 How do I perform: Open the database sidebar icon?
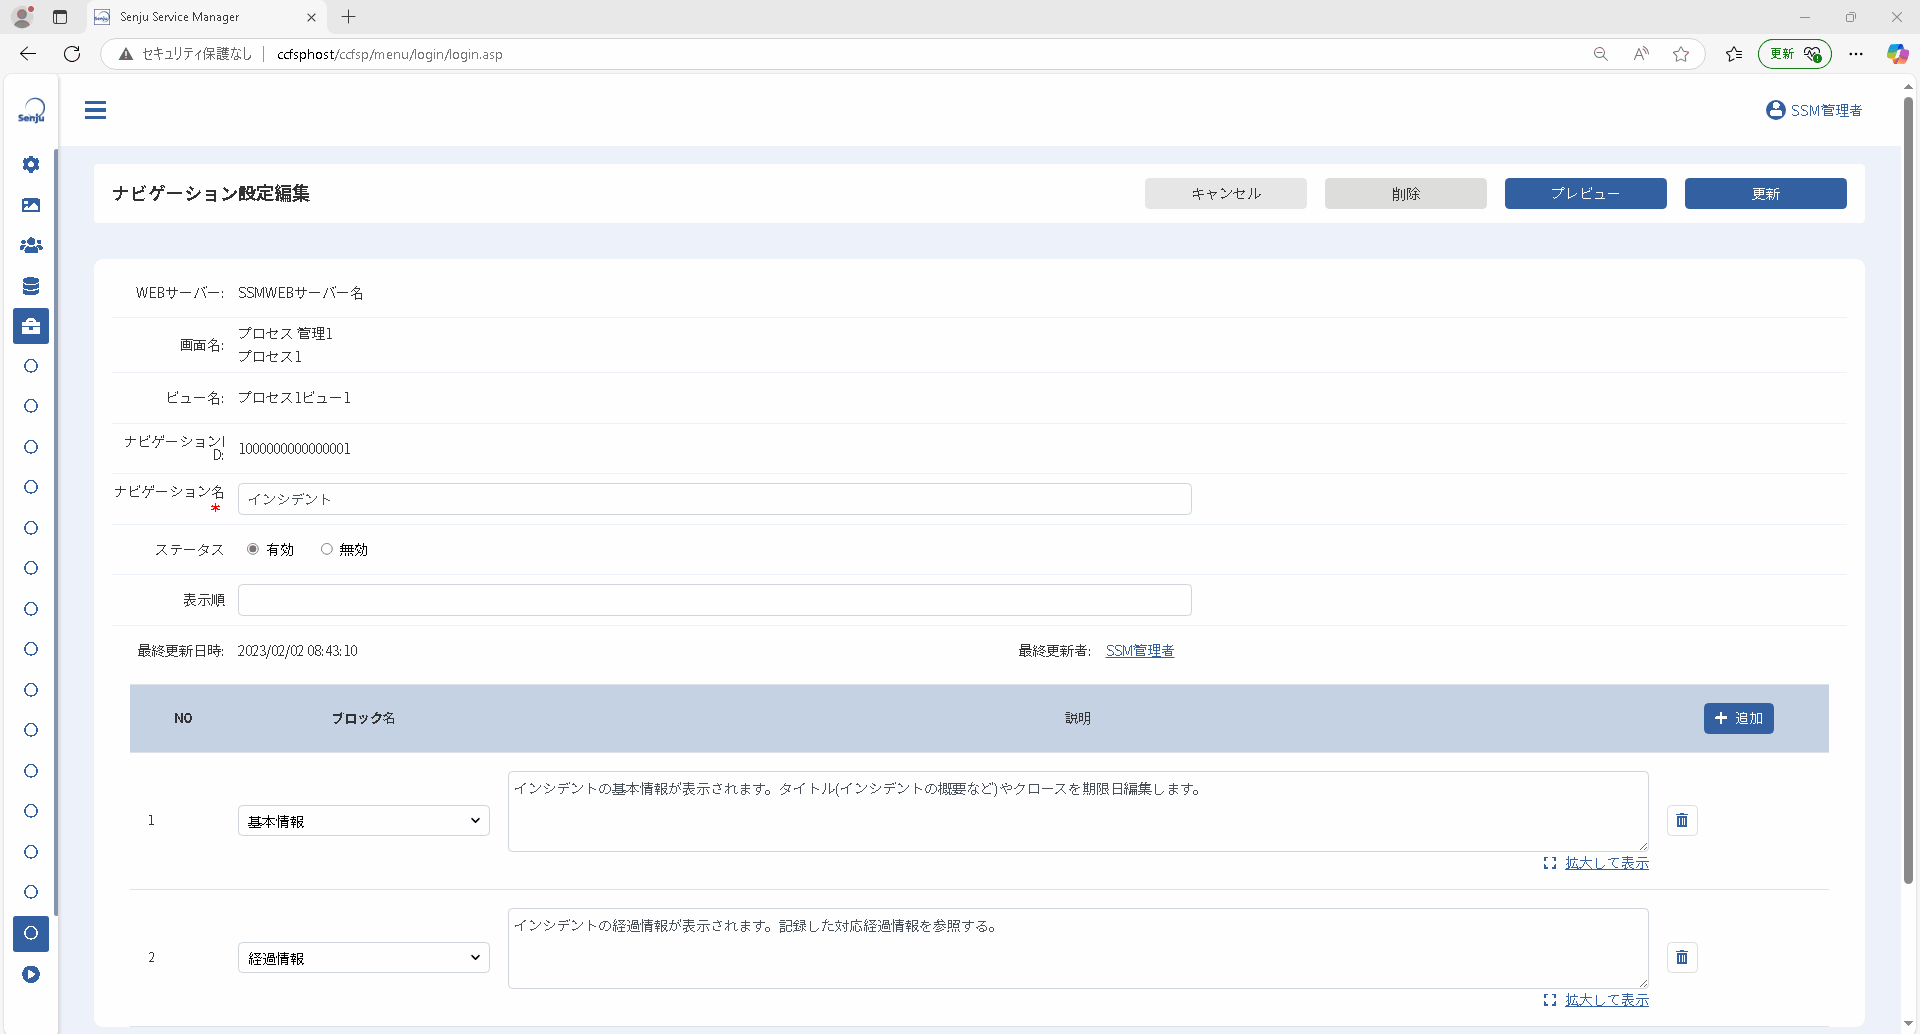point(31,286)
